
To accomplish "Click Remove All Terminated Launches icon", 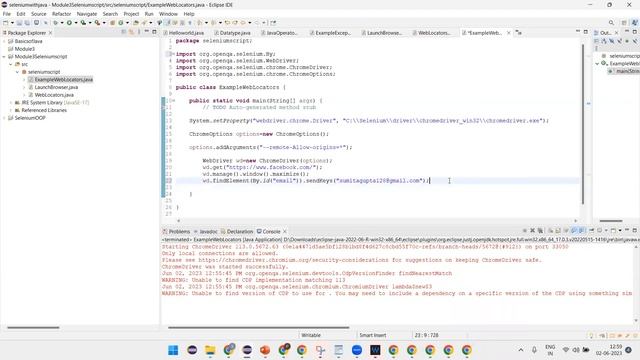I will [540, 231].
